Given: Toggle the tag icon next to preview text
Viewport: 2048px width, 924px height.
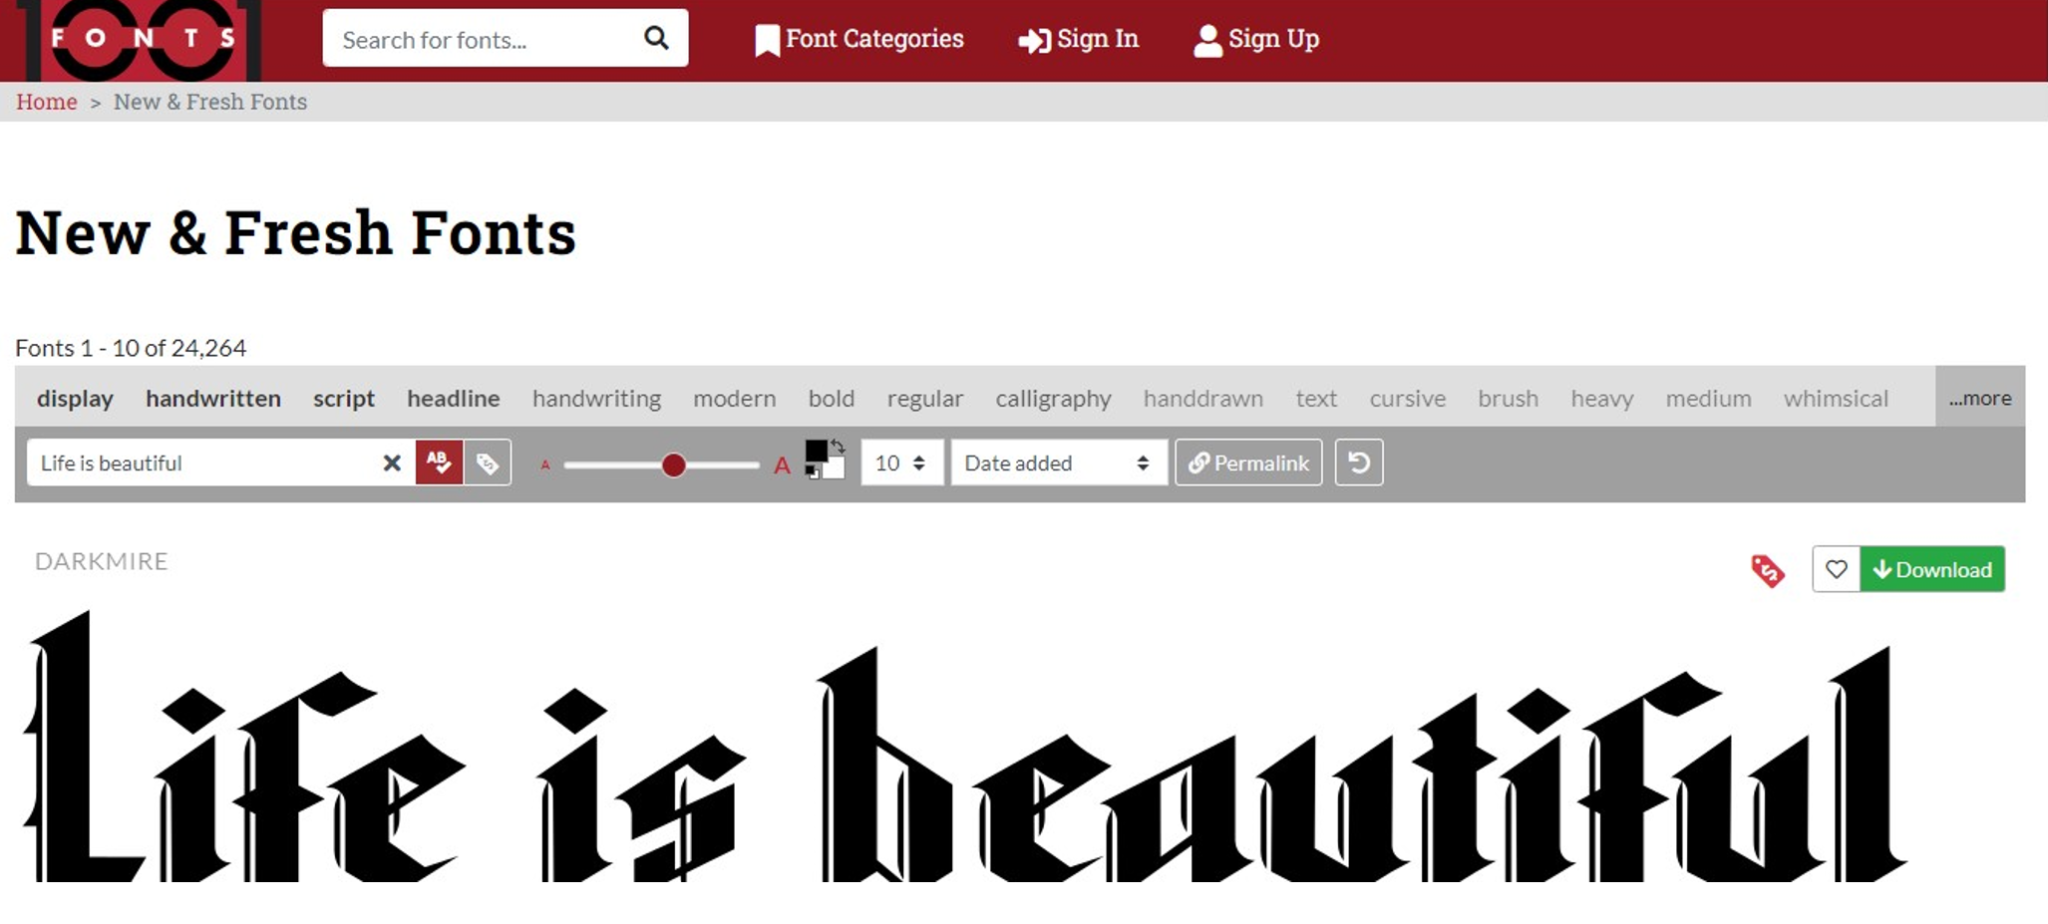Looking at the screenshot, I should [x=487, y=462].
